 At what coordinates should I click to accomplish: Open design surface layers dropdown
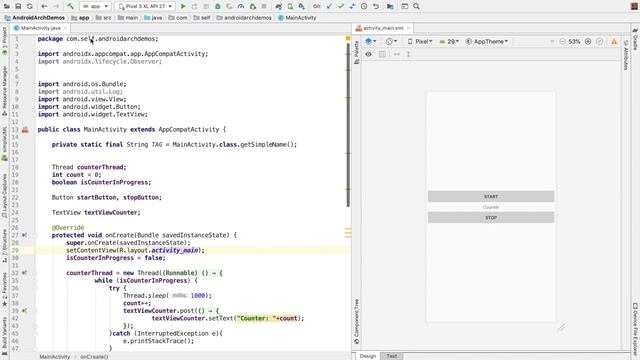point(371,42)
